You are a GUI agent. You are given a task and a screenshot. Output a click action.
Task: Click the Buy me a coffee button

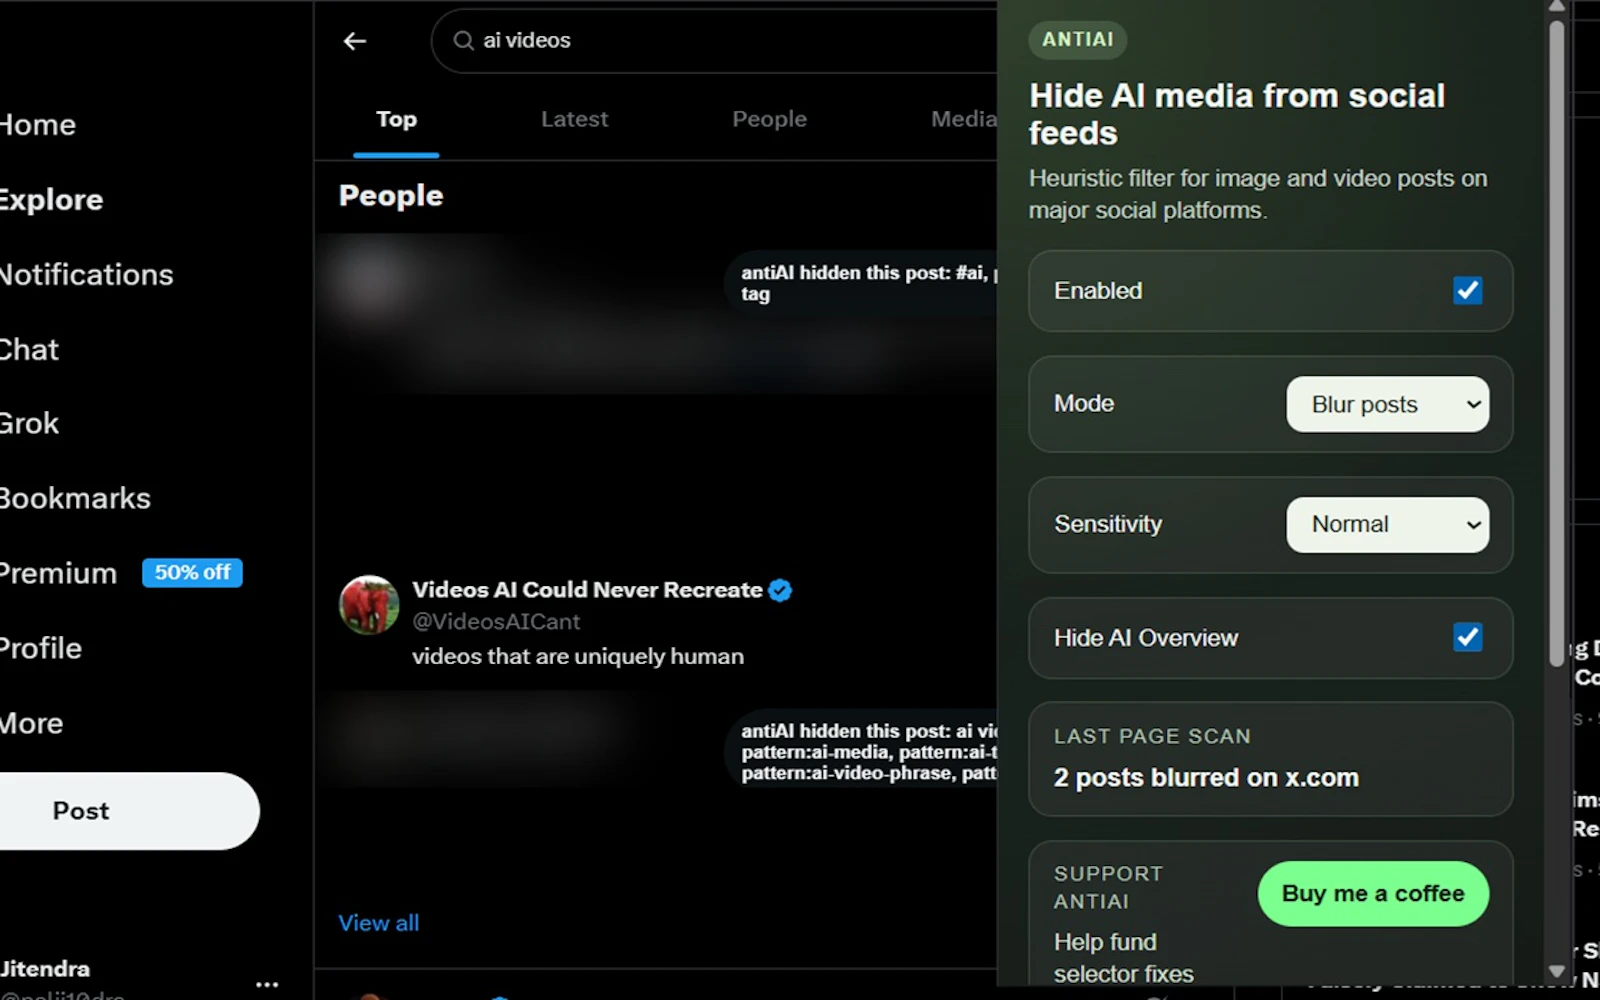[1372, 893]
